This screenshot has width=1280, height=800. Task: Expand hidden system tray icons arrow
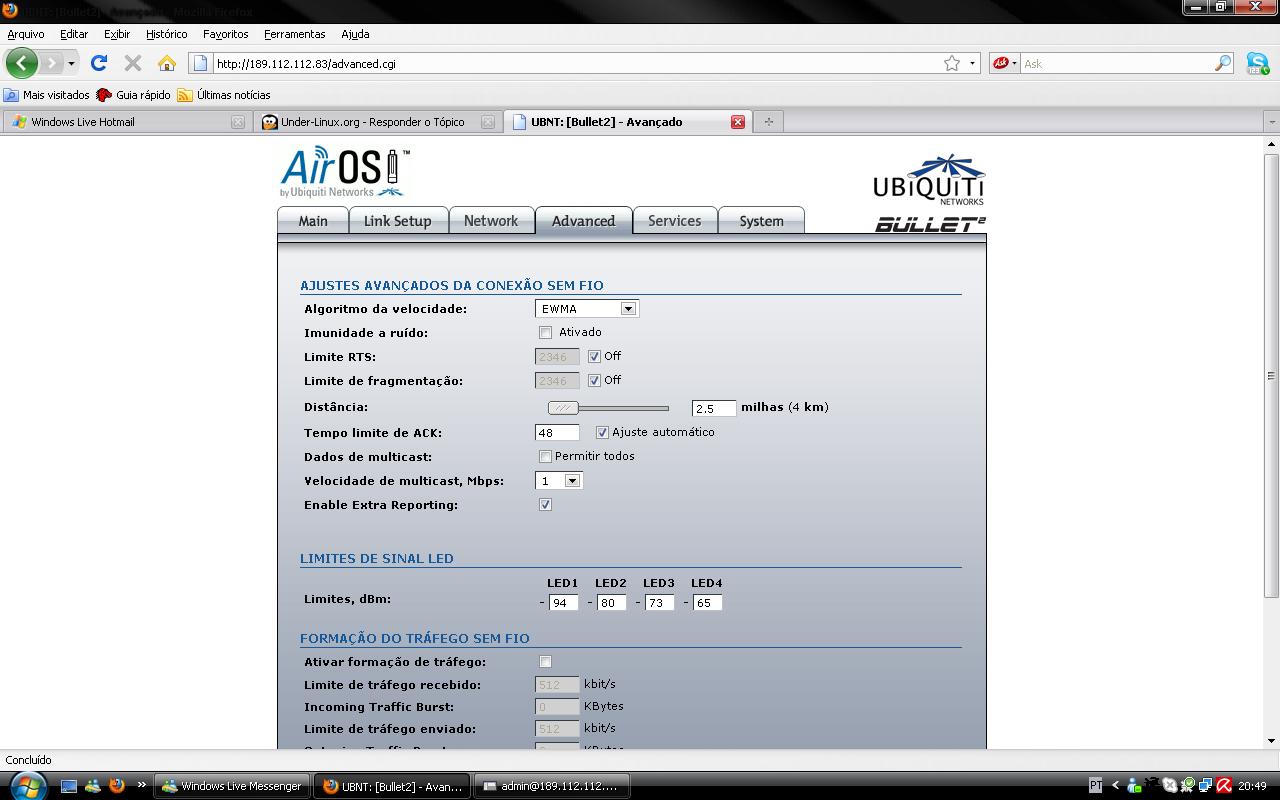[1115, 786]
